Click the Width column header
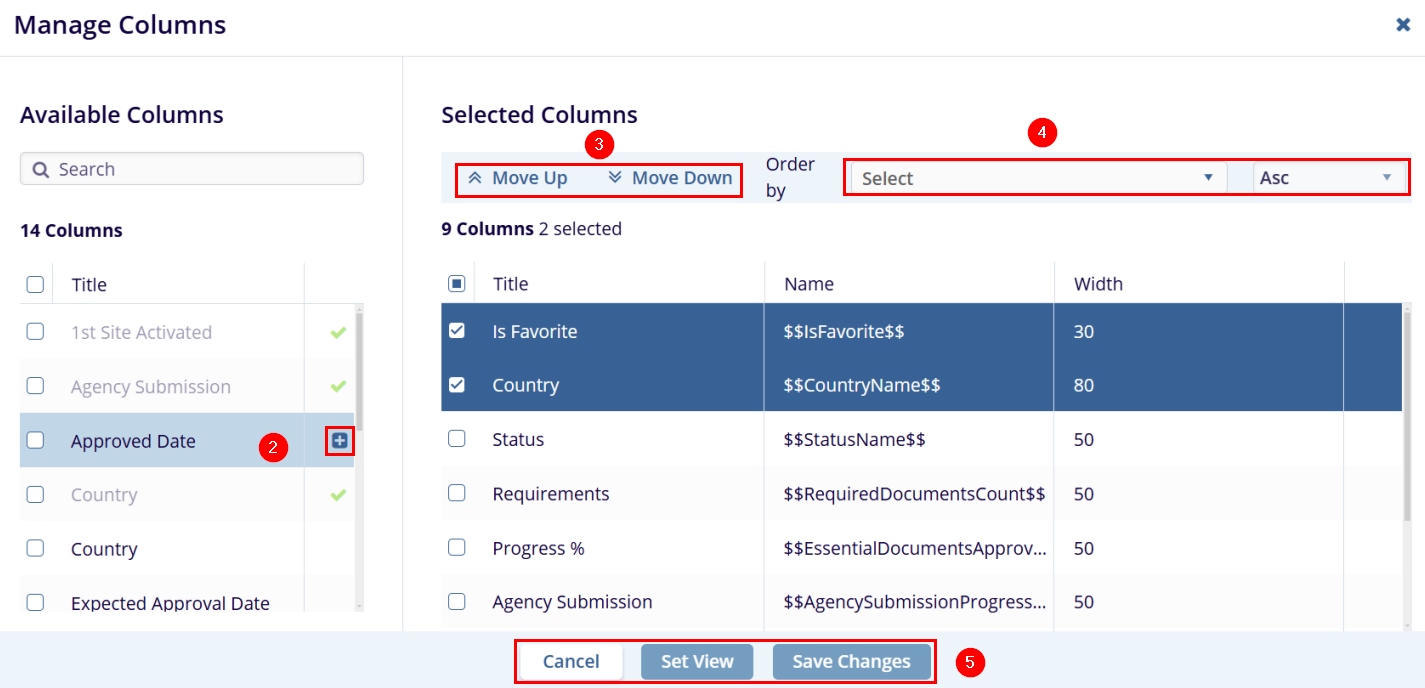Image resolution: width=1425 pixels, height=688 pixels. coord(1098,284)
